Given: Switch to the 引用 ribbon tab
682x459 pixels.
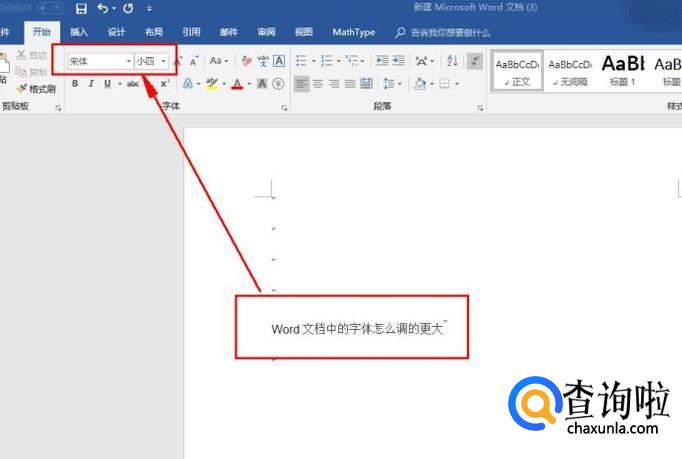Looking at the screenshot, I should [x=191, y=32].
